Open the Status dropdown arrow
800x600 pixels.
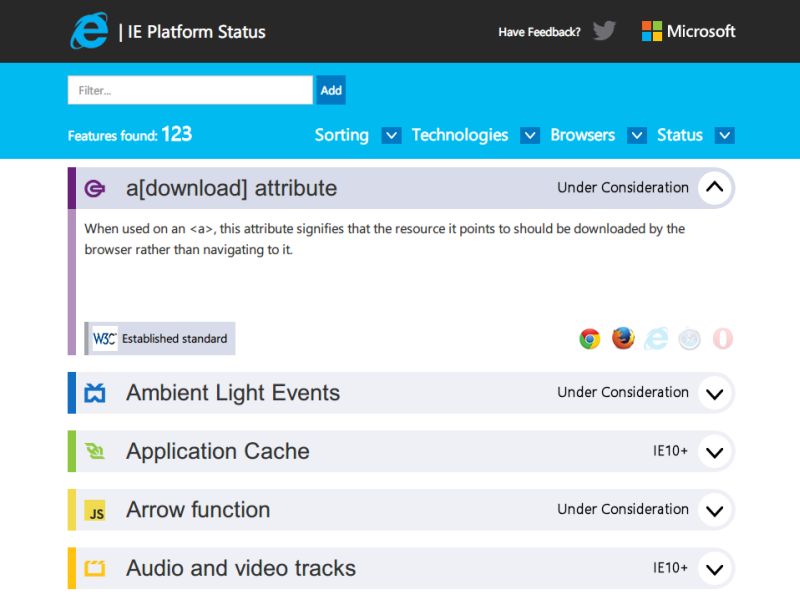click(x=724, y=135)
